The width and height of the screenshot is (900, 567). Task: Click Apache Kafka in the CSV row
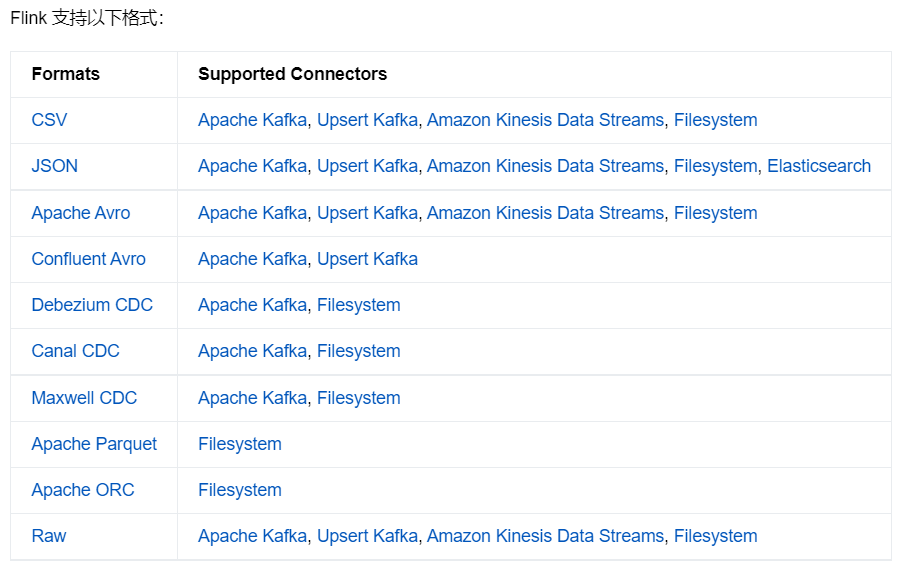tap(252, 120)
